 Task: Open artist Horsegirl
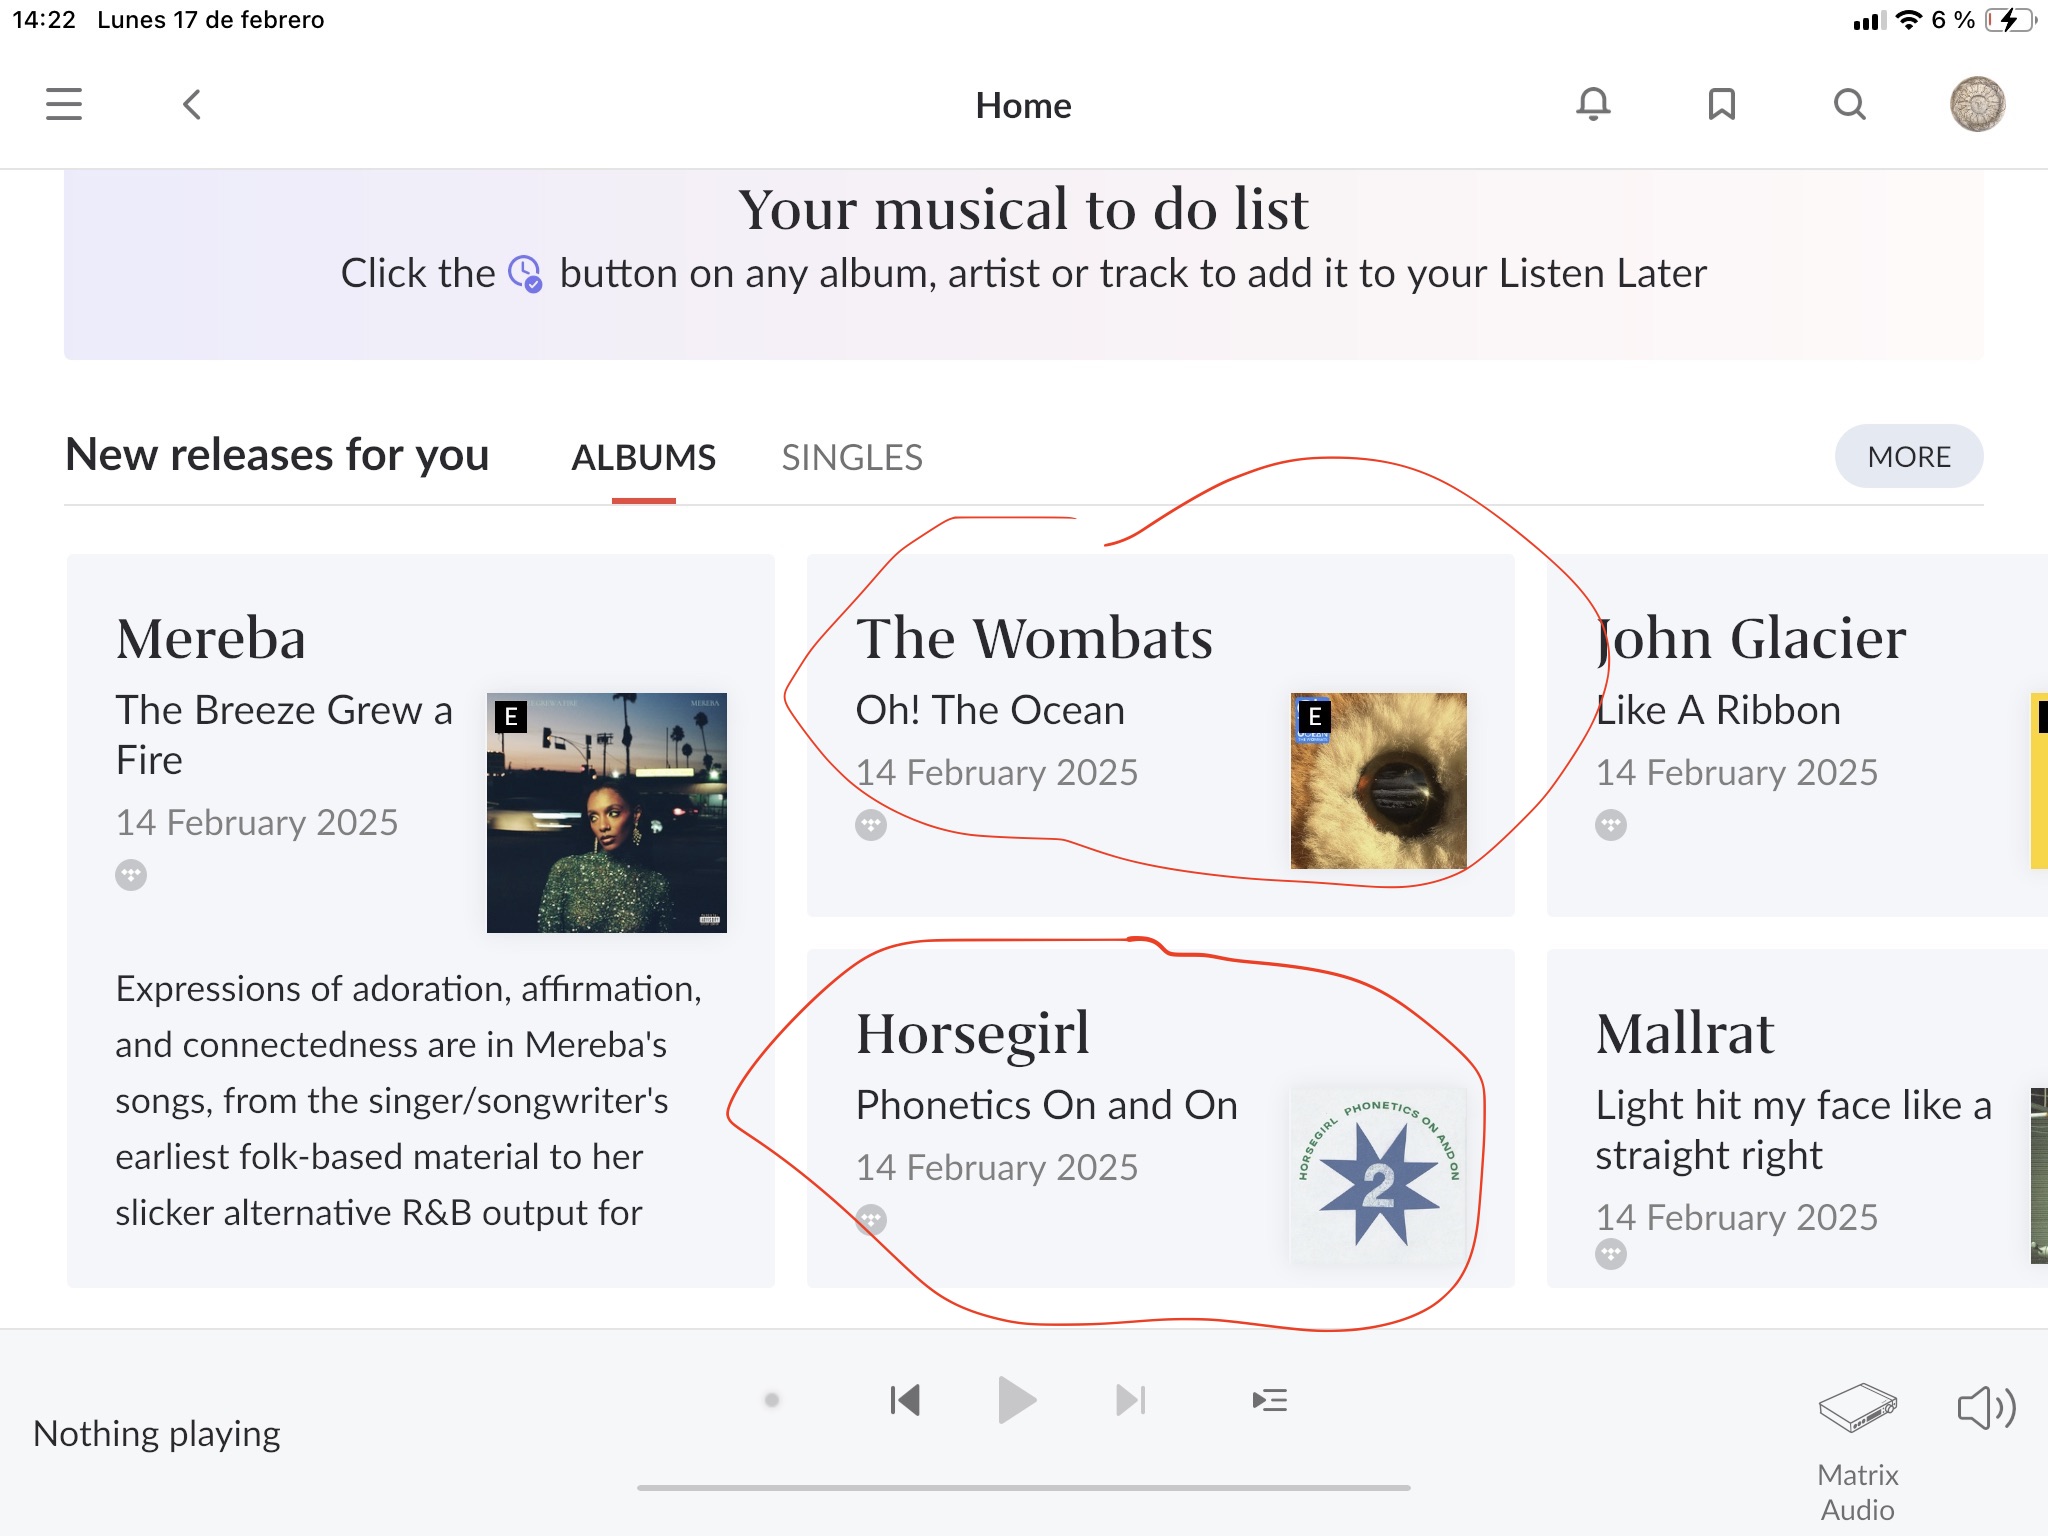click(x=972, y=1033)
